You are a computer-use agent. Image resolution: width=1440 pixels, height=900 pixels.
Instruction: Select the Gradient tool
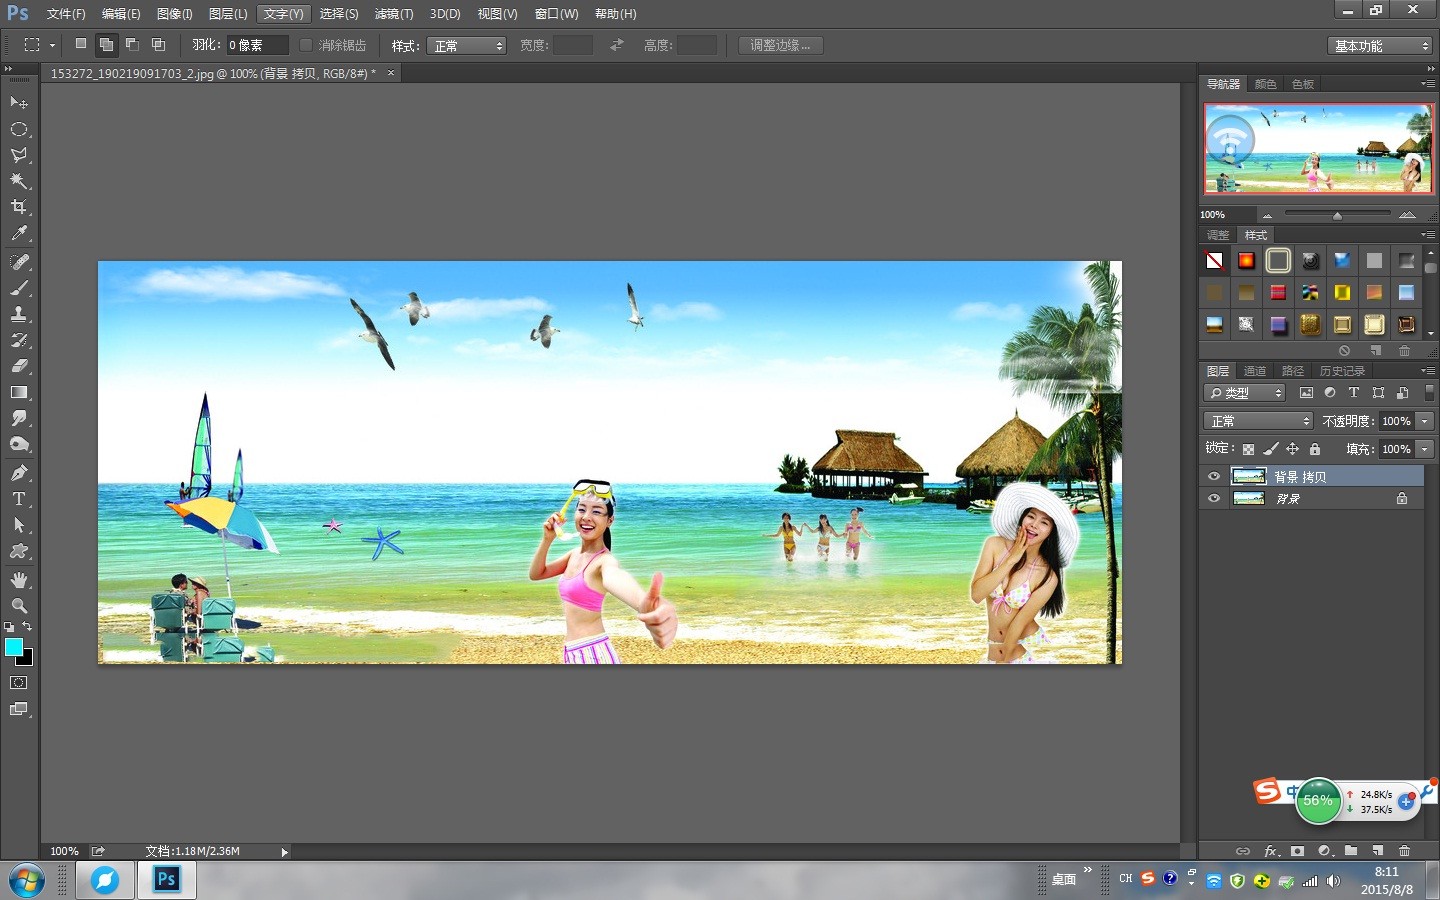(19, 392)
